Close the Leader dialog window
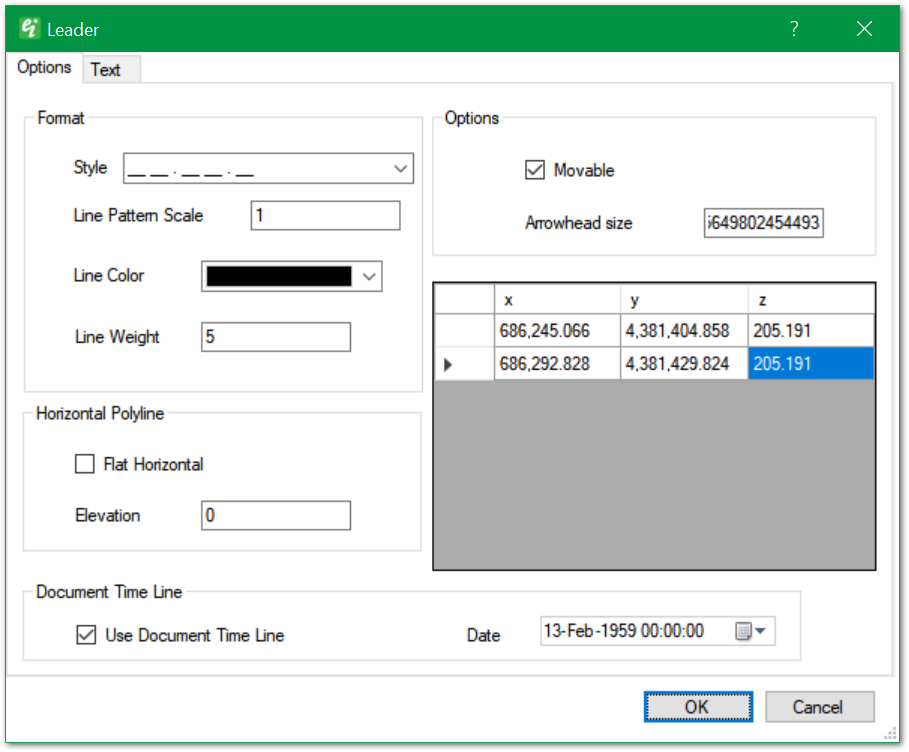The height and width of the screenshot is (752, 909). (x=864, y=29)
